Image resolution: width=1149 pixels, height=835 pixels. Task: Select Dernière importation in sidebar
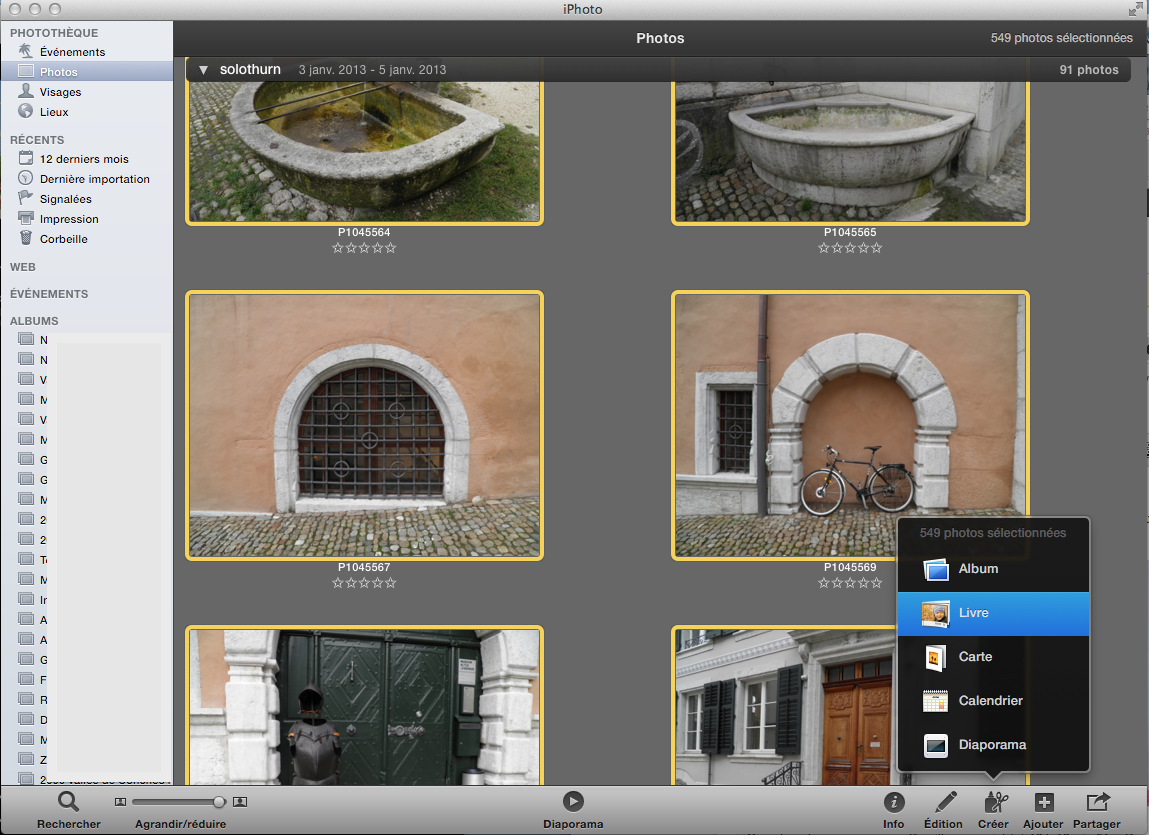coord(94,179)
